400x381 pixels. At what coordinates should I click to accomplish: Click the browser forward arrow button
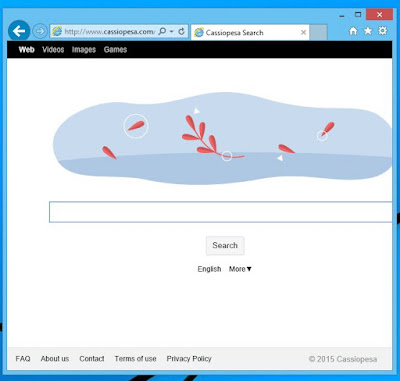(x=40, y=32)
